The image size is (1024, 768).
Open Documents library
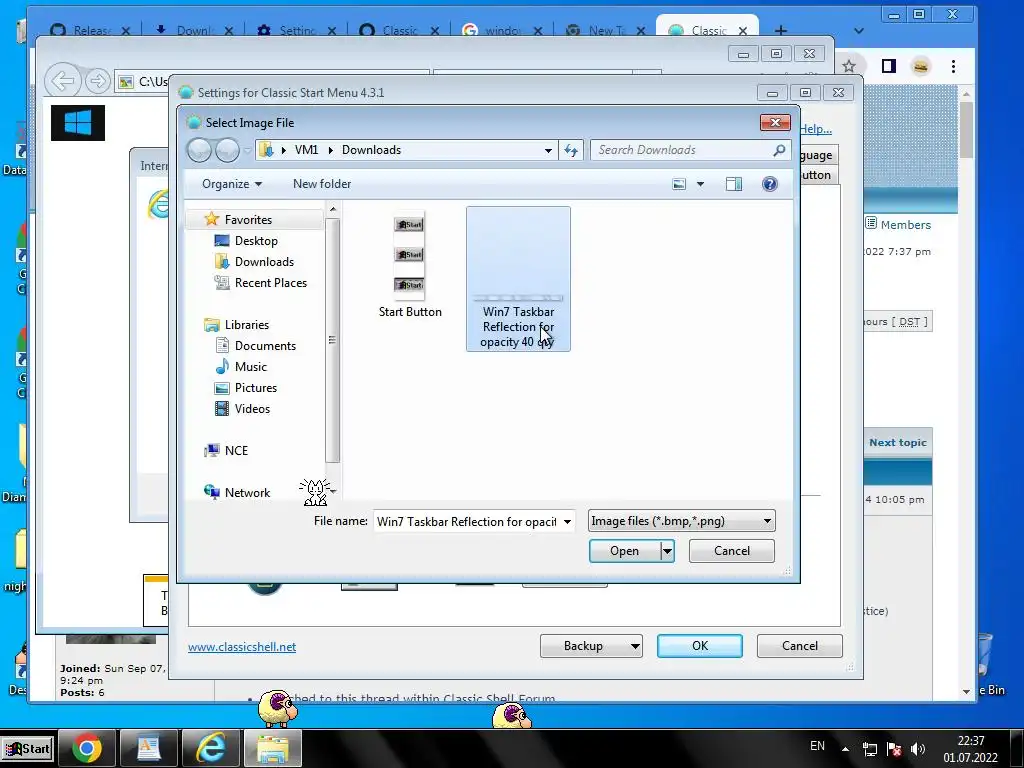coord(264,345)
